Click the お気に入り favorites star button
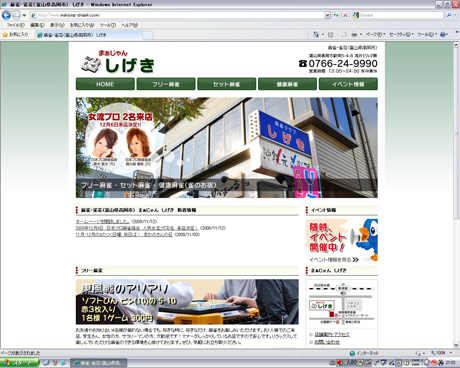This screenshot has height=368, width=460. click(x=15, y=34)
